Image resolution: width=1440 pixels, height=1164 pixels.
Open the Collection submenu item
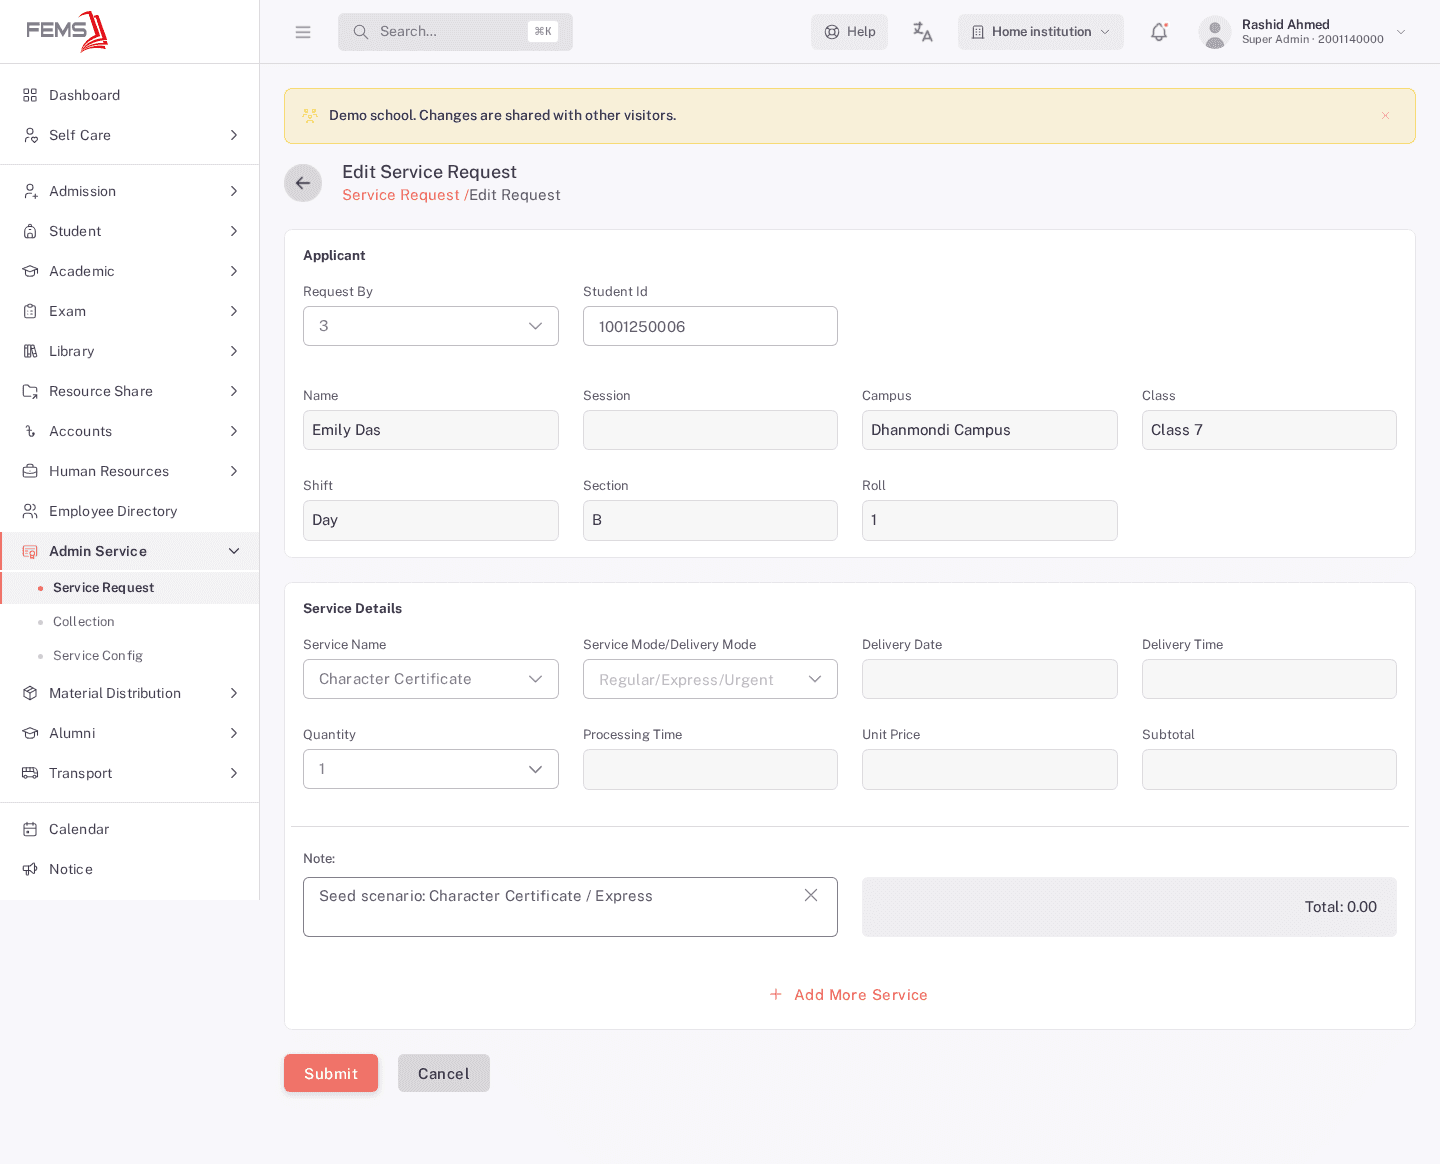pos(130,622)
